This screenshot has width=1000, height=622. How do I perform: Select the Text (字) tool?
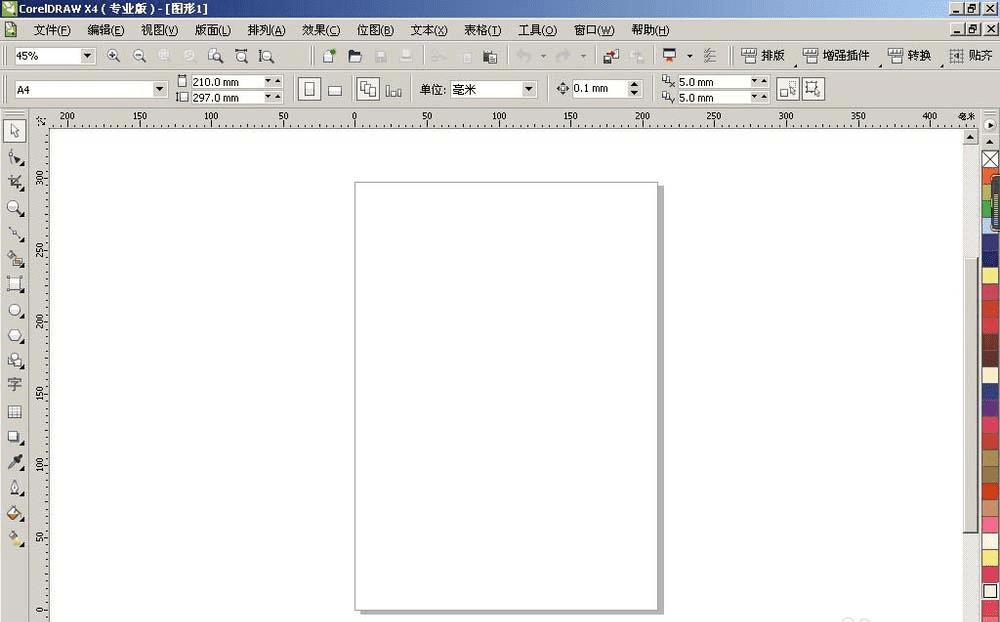click(x=15, y=385)
